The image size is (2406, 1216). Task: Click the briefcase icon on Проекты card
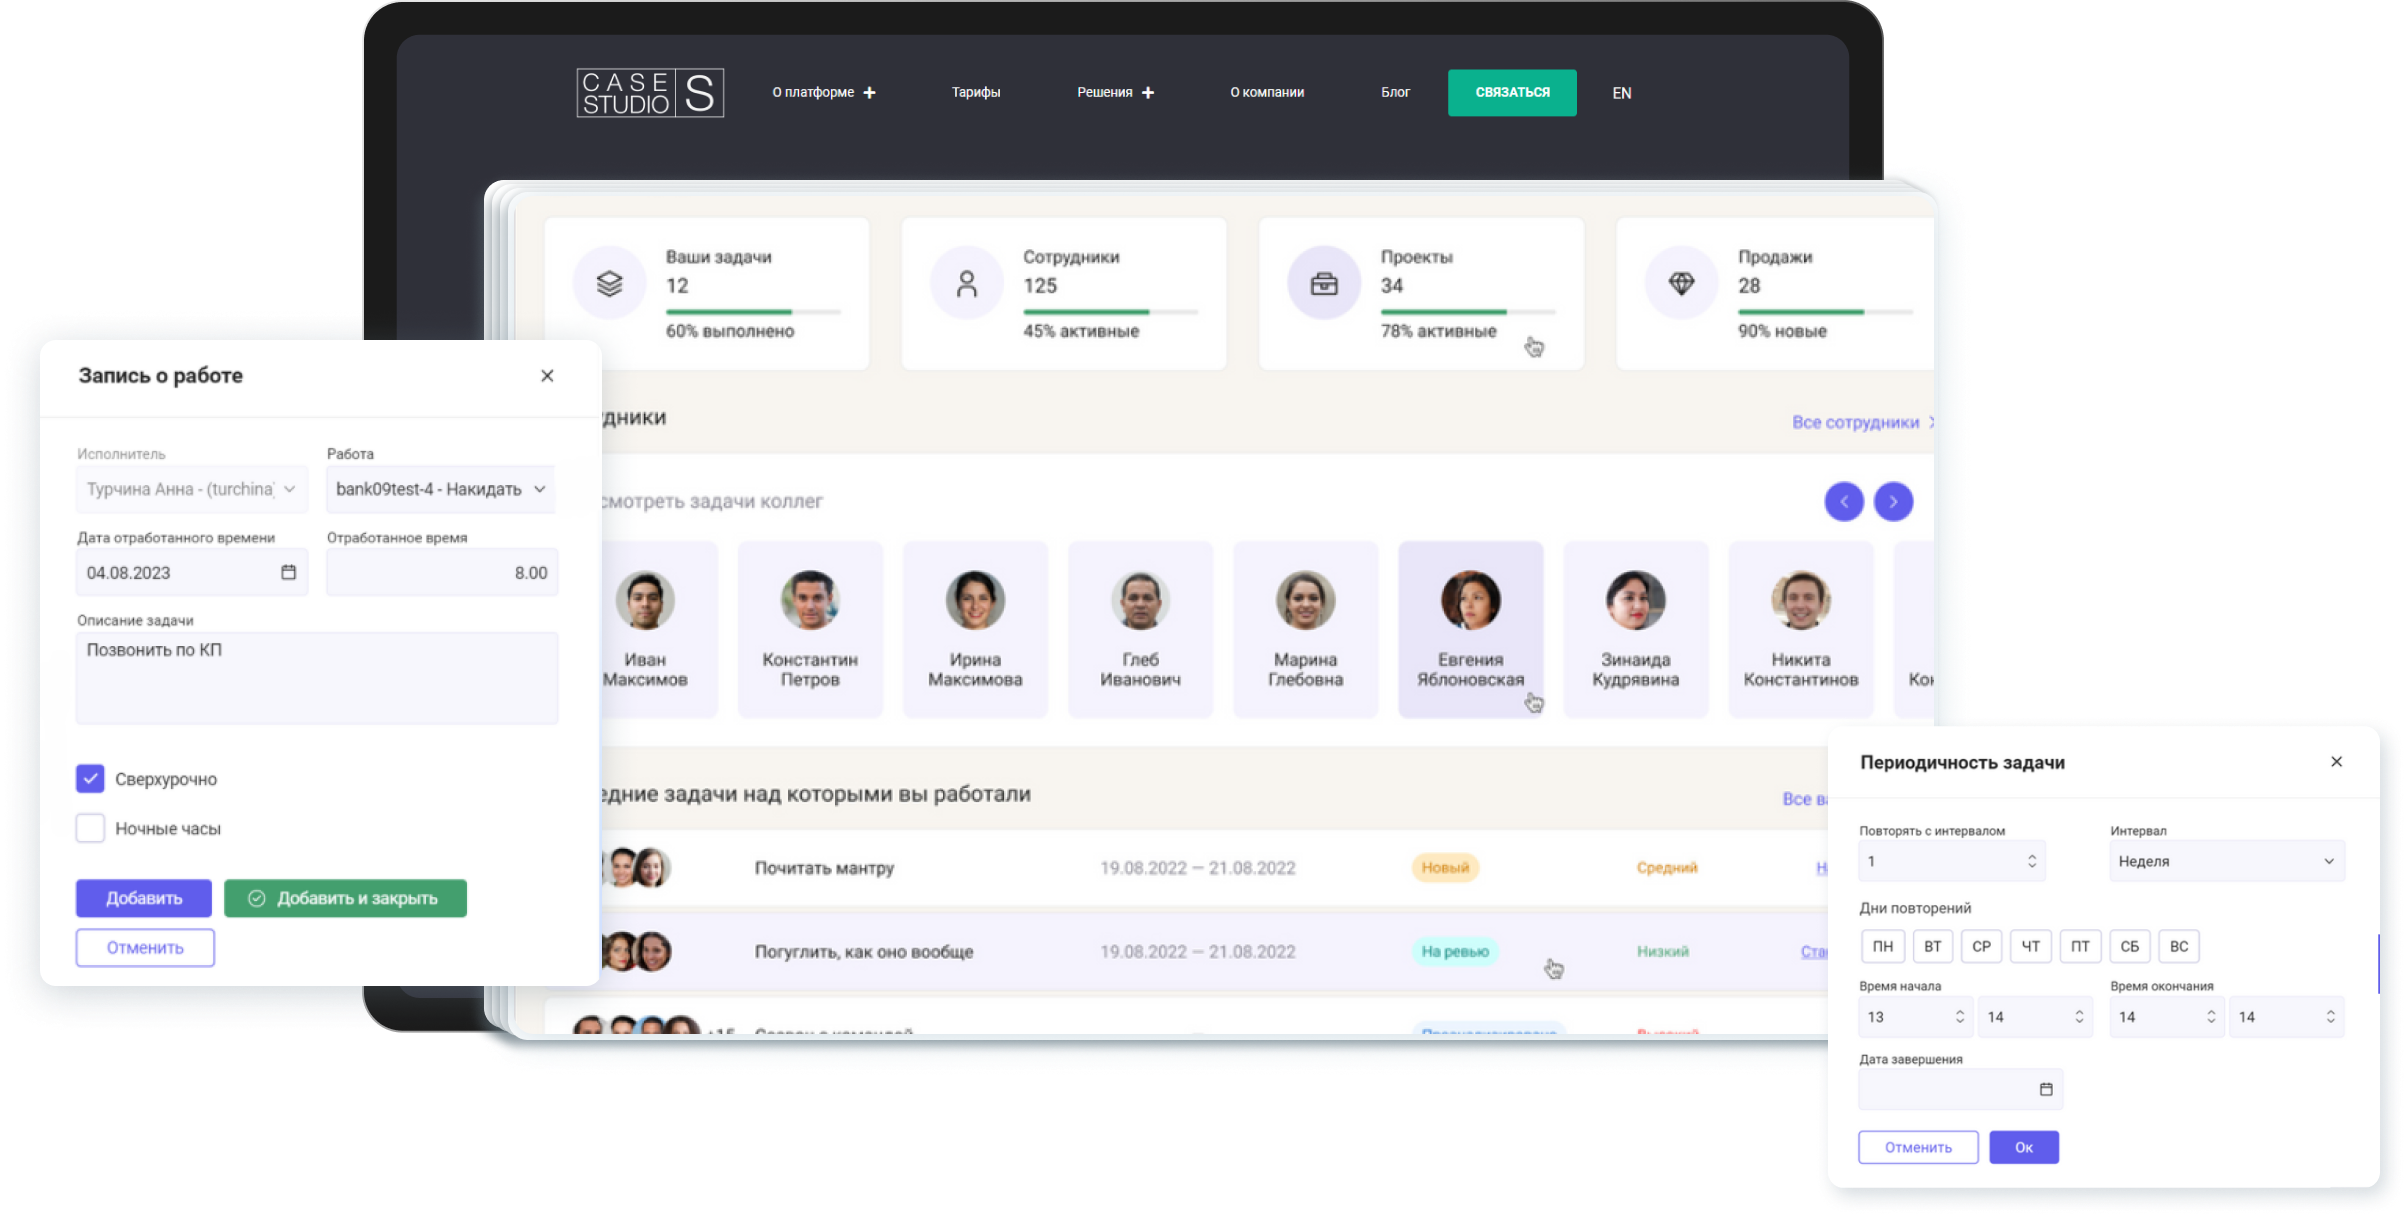(1323, 284)
